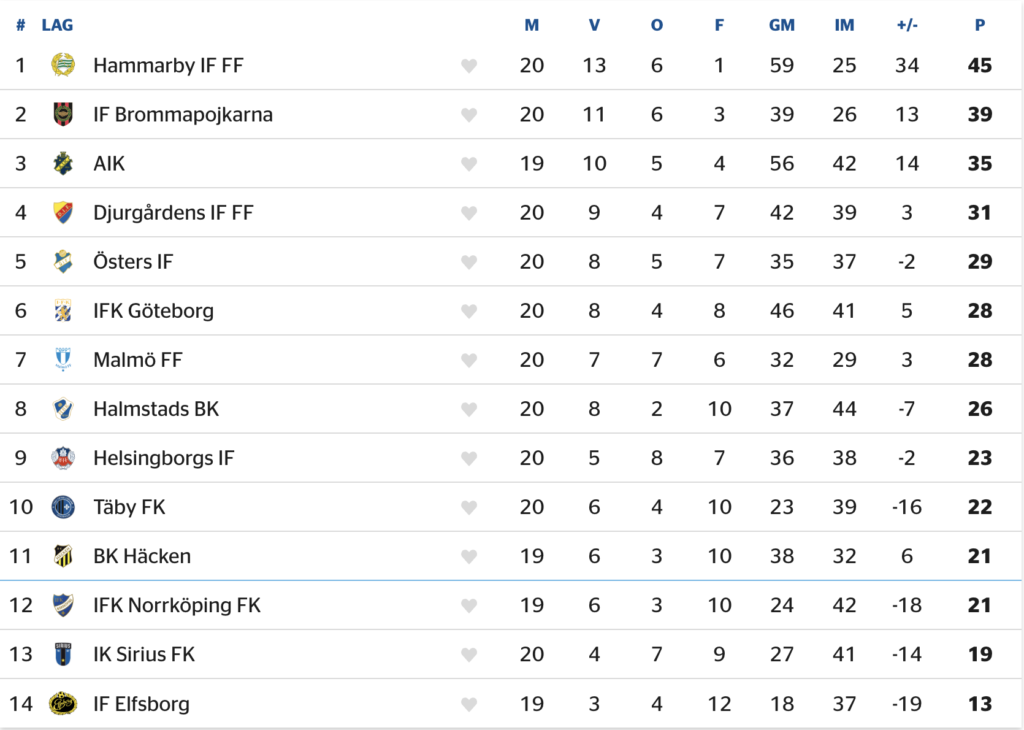Image resolution: width=1024 pixels, height=730 pixels.
Task: Toggle the heart for Östers IF
Action: [469, 262]
